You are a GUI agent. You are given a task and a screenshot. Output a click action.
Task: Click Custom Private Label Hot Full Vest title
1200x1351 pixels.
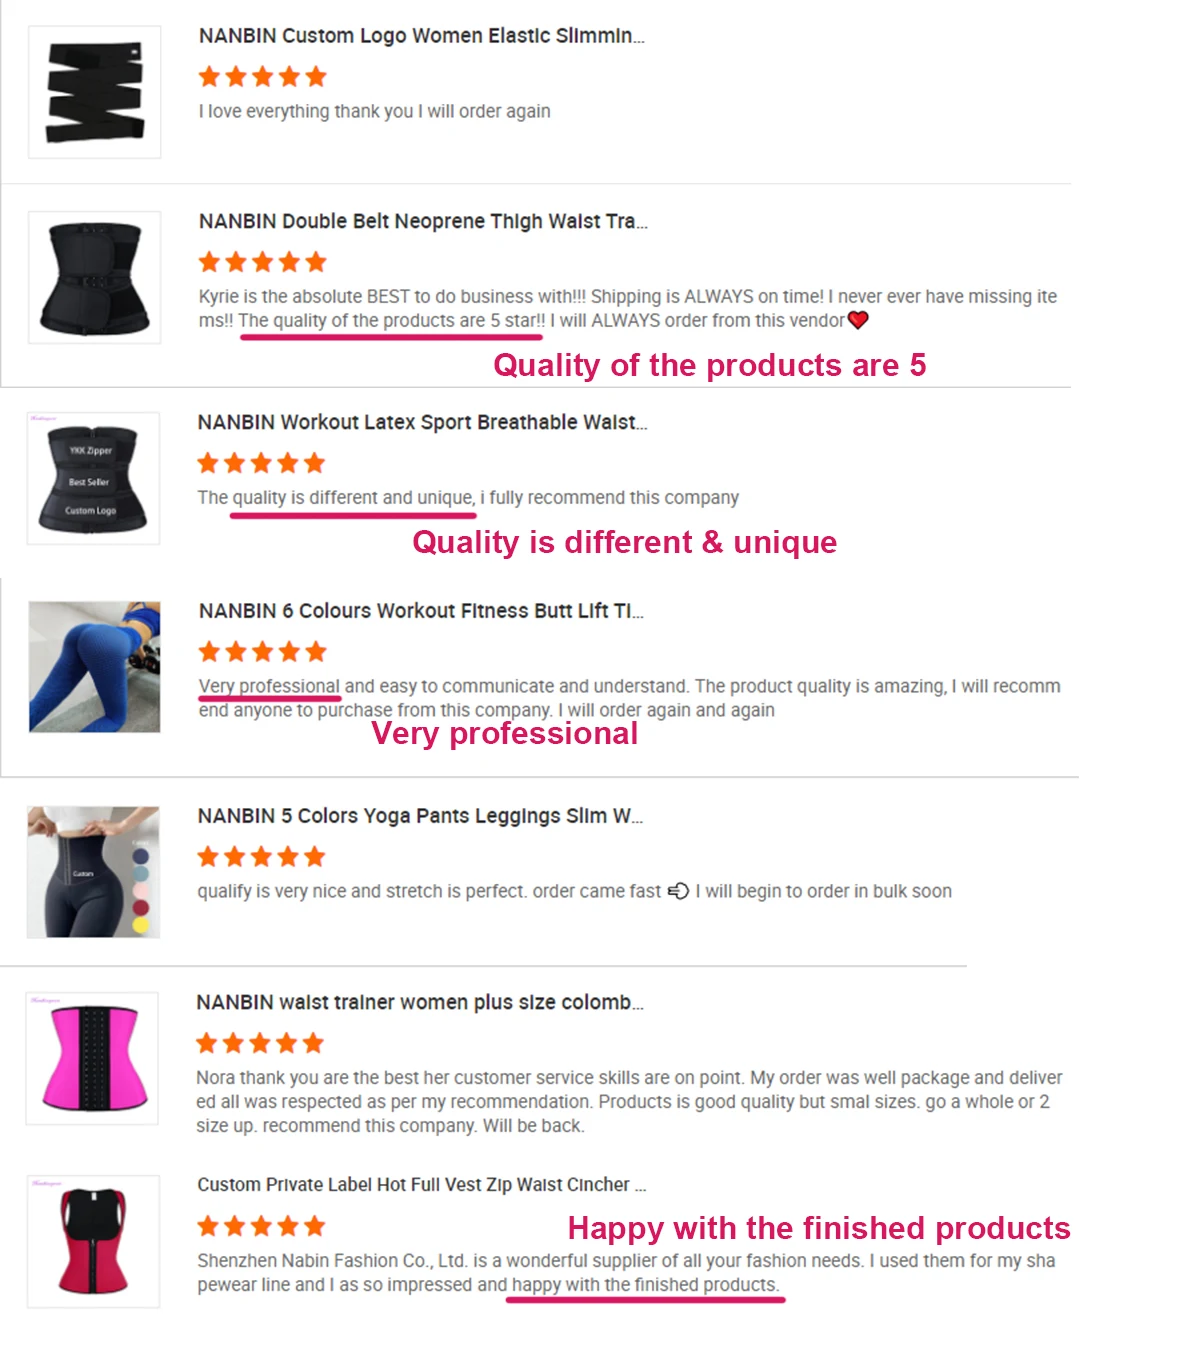(x=421, y=1185)
